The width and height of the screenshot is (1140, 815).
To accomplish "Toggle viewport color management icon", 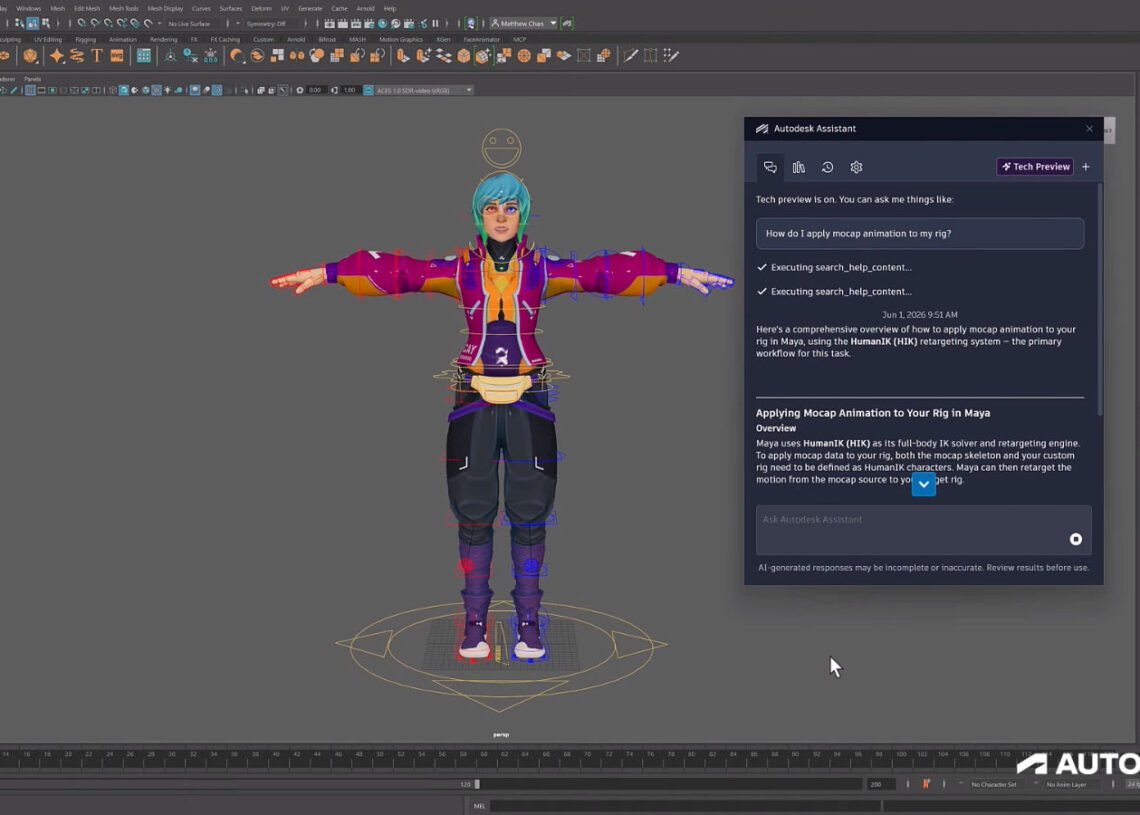I will point(369,90).
